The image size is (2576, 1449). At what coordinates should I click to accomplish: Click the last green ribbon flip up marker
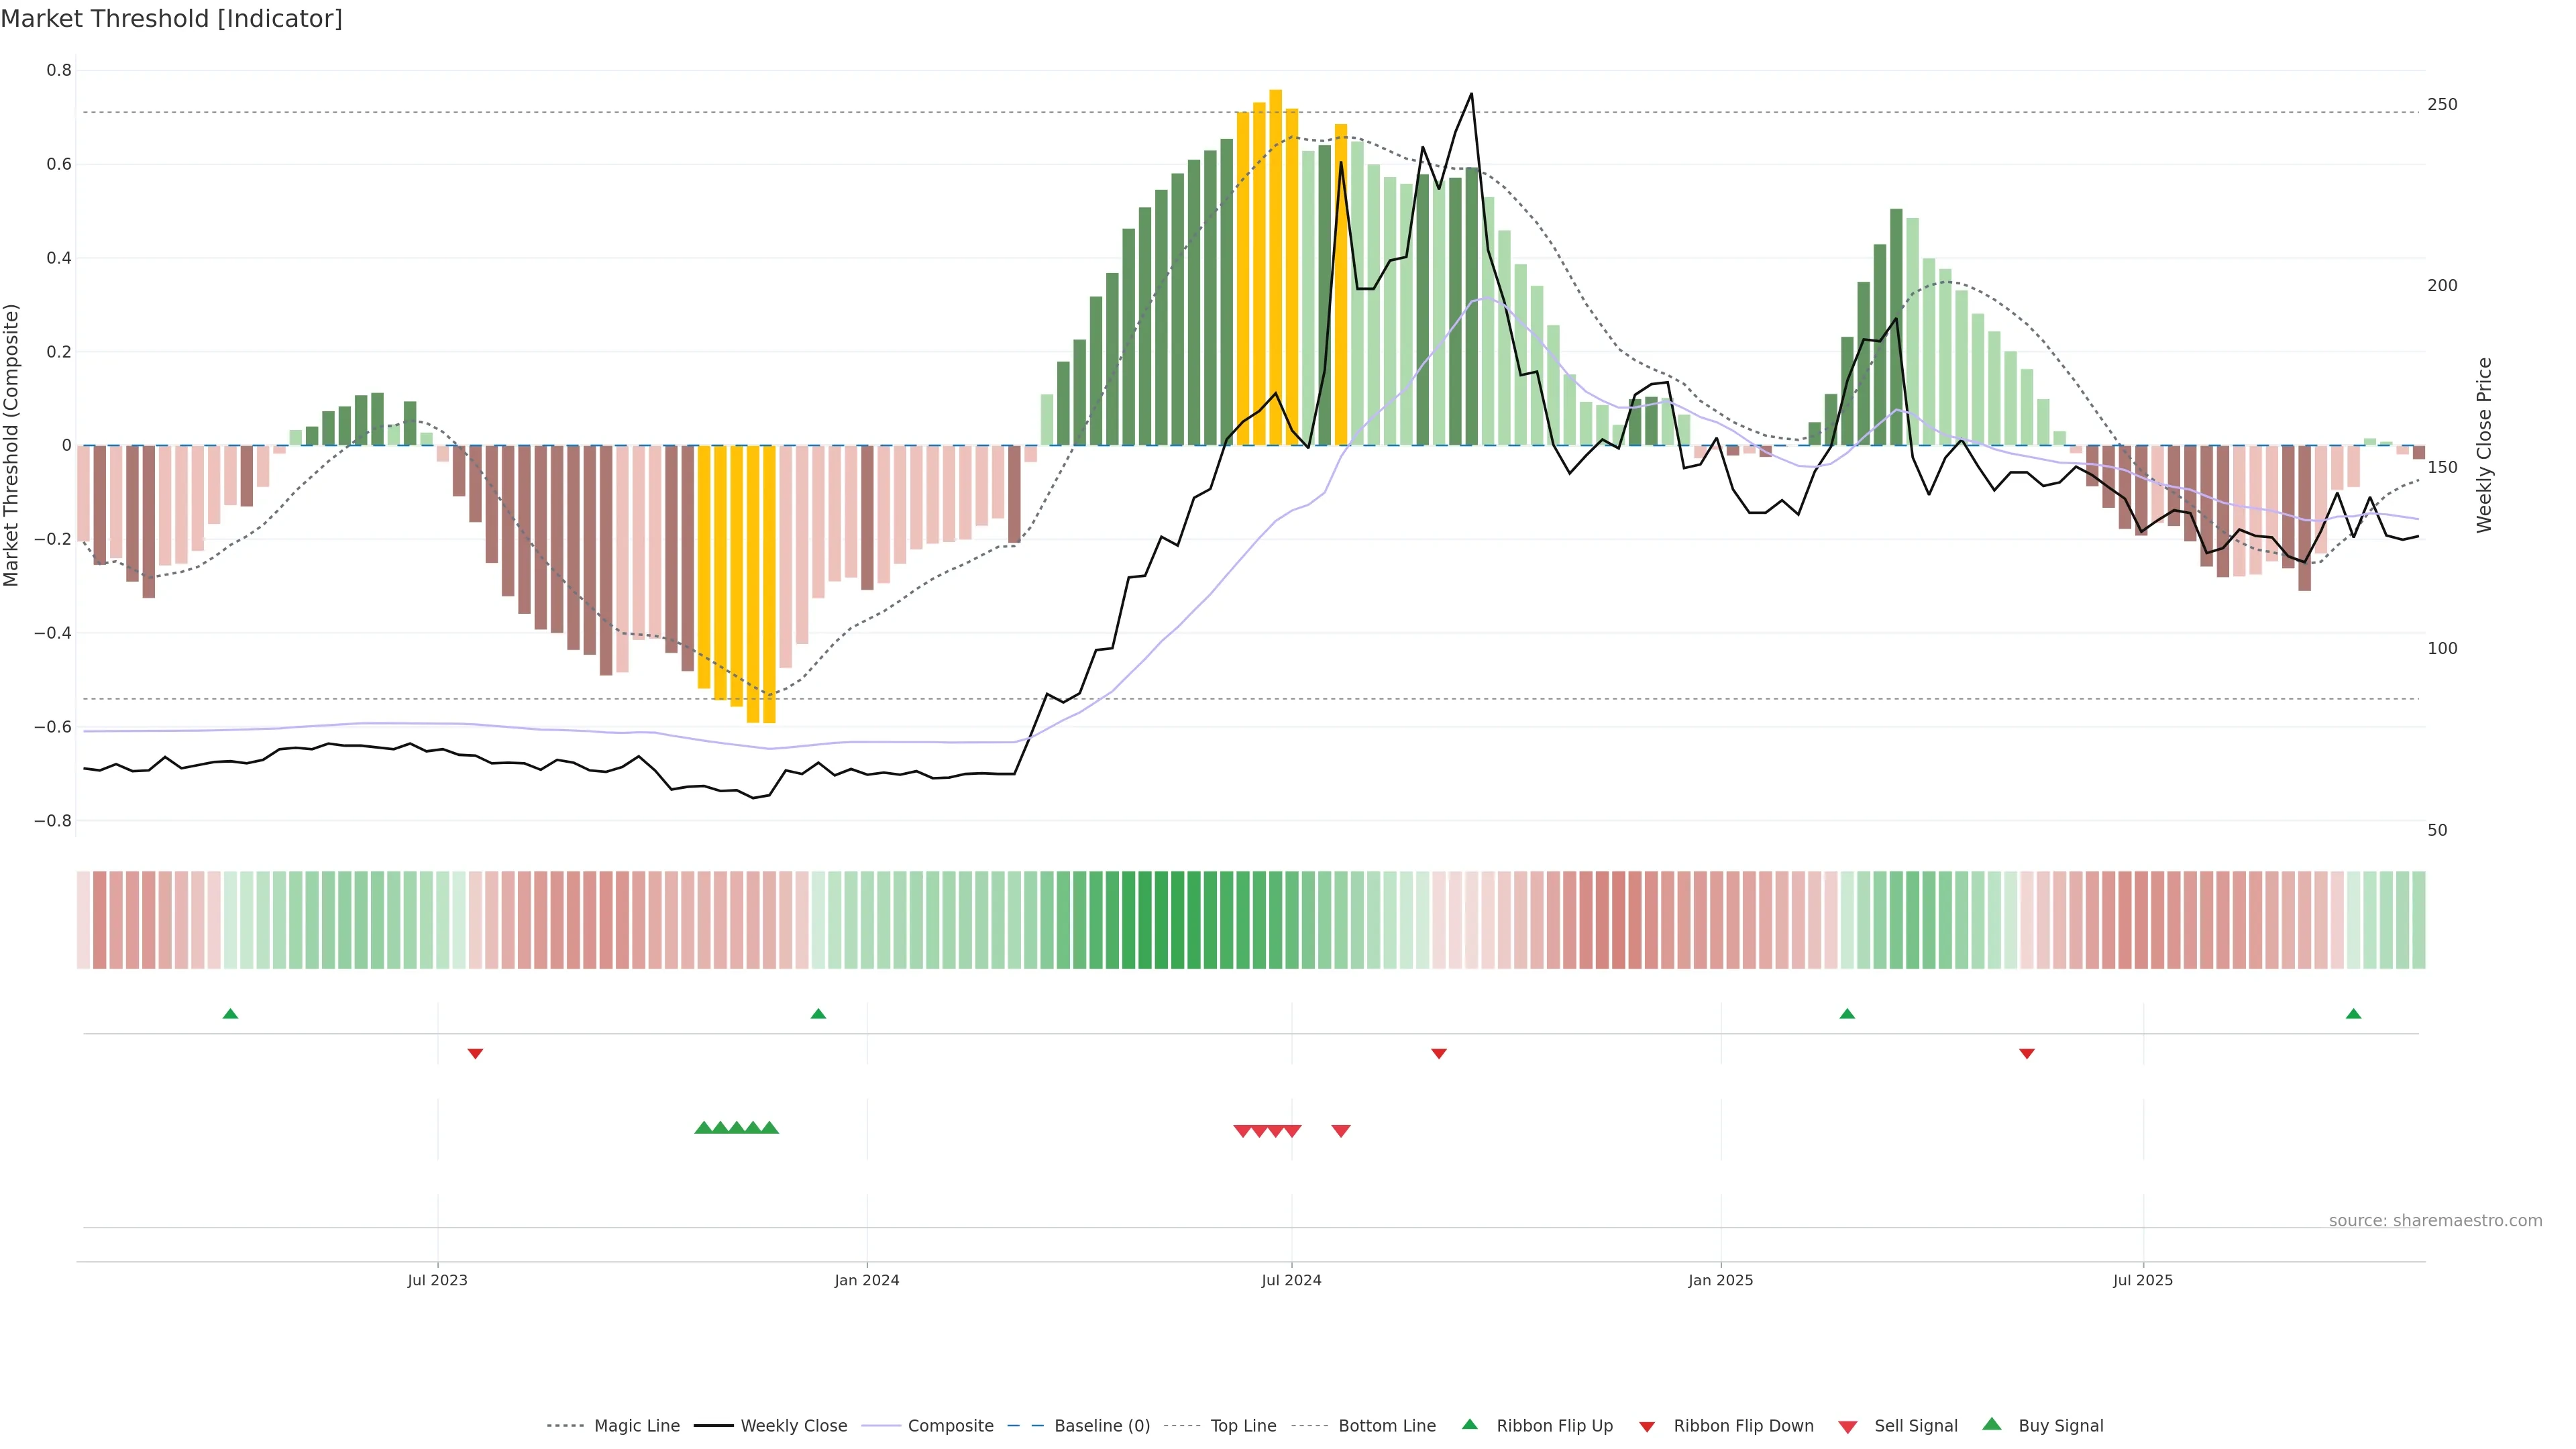pos(2353,1014)
